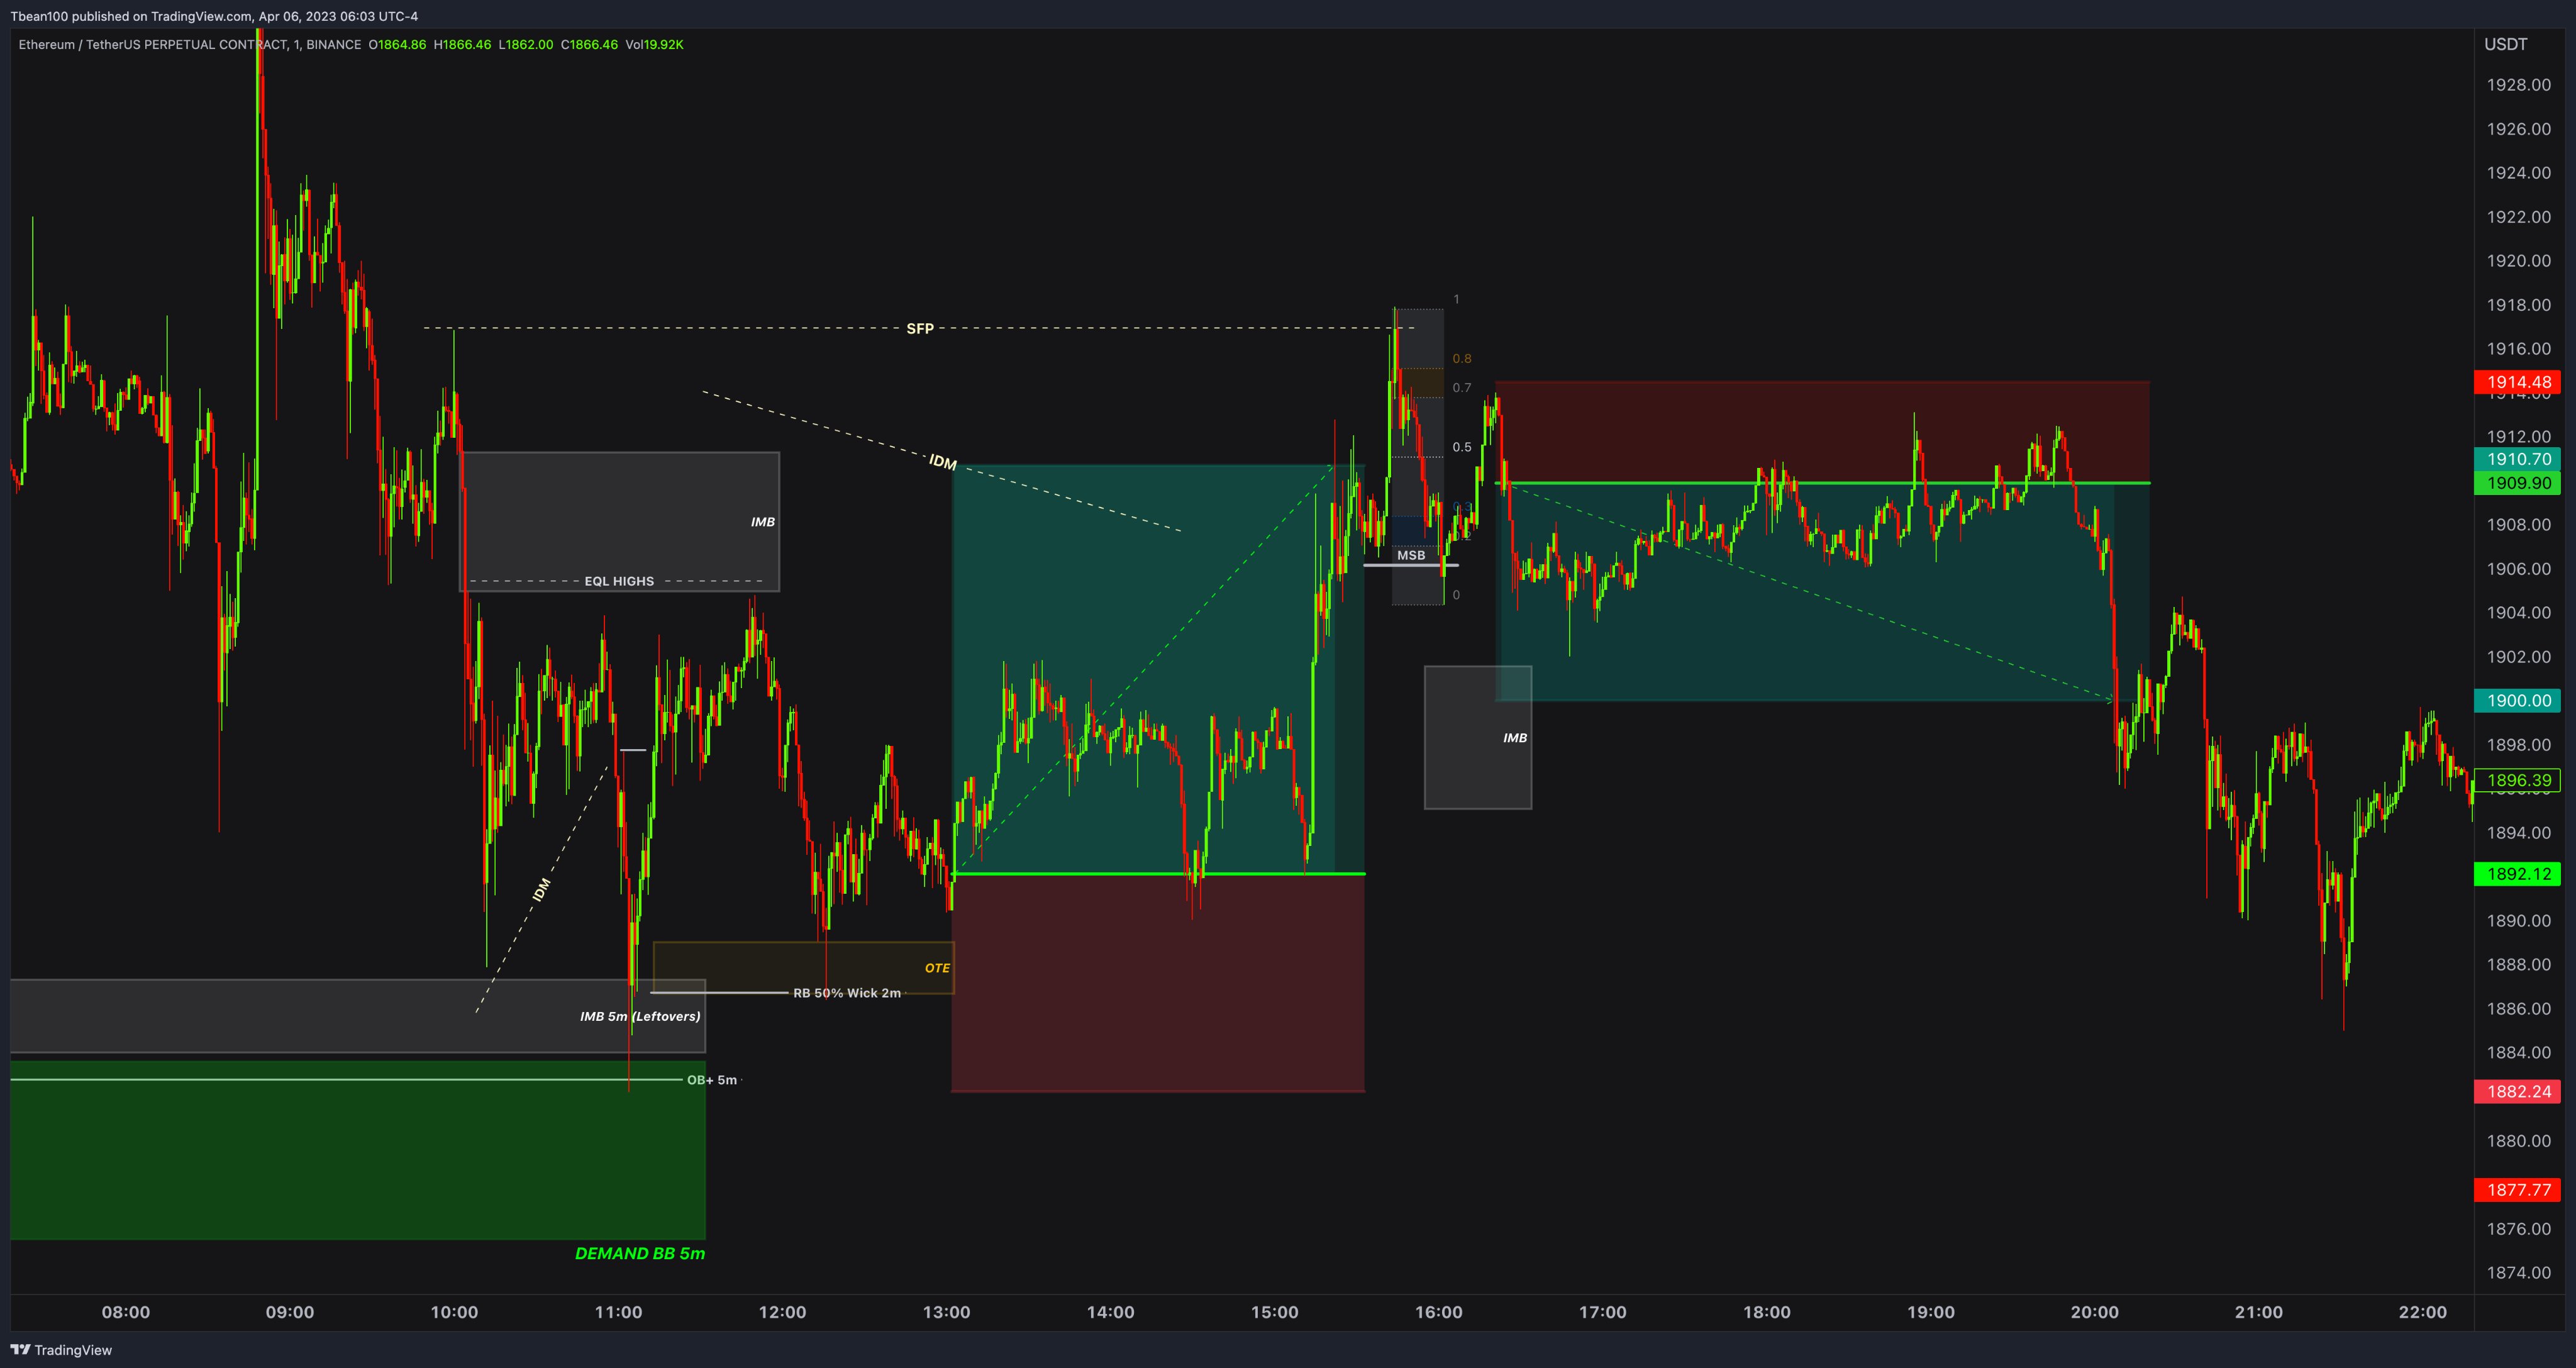Screen dimensions: 2576x1368
Task: Click the 1888.00 price axis label
Action: coord(2518,965)
